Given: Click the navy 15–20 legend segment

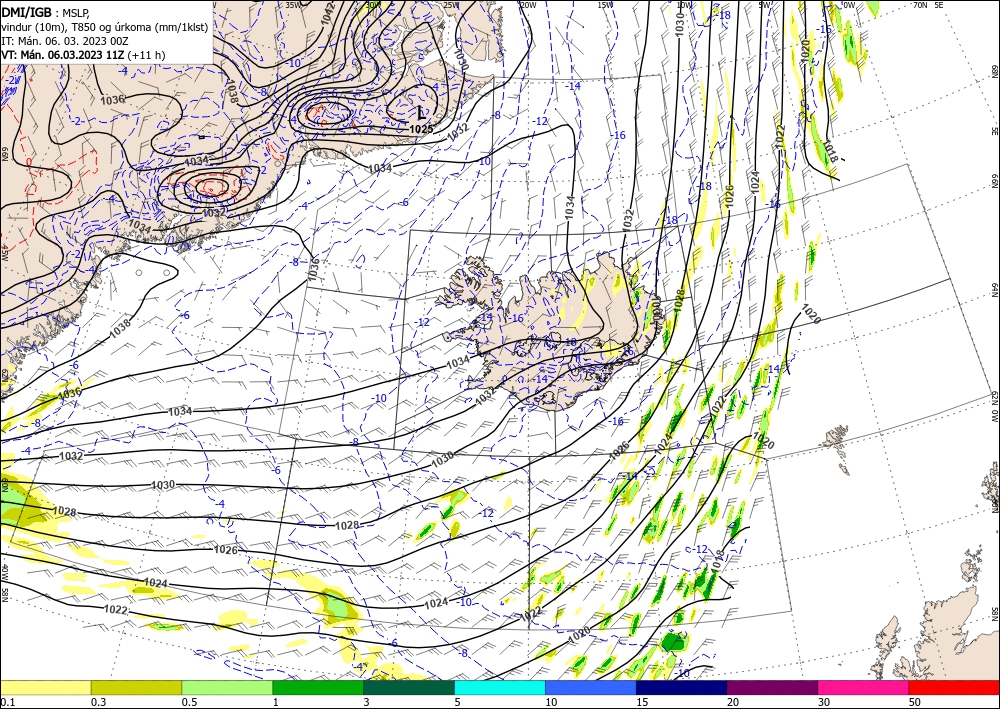Looking at the screenshot, I should click(x=682, y=687).
